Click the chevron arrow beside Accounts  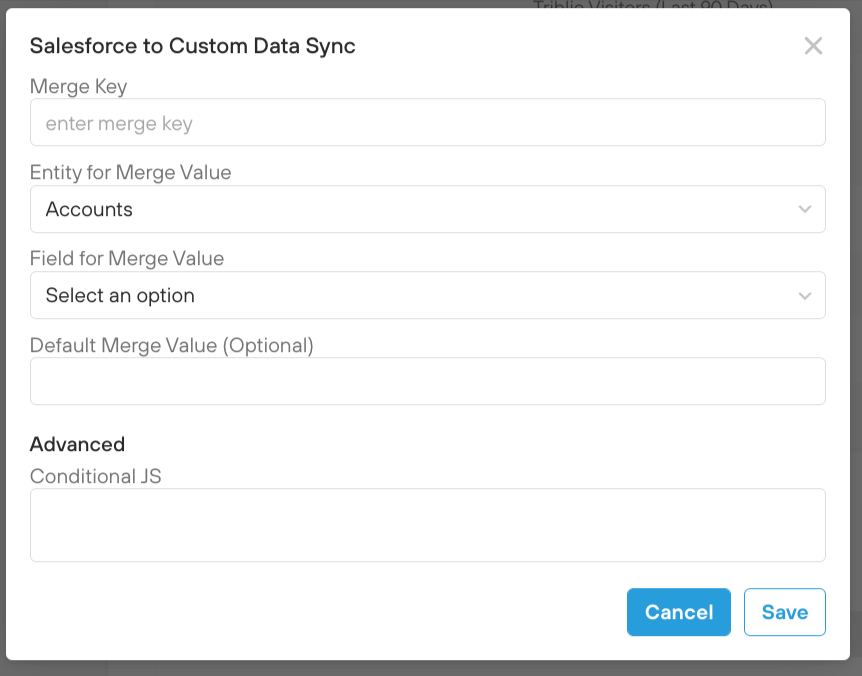805,209
